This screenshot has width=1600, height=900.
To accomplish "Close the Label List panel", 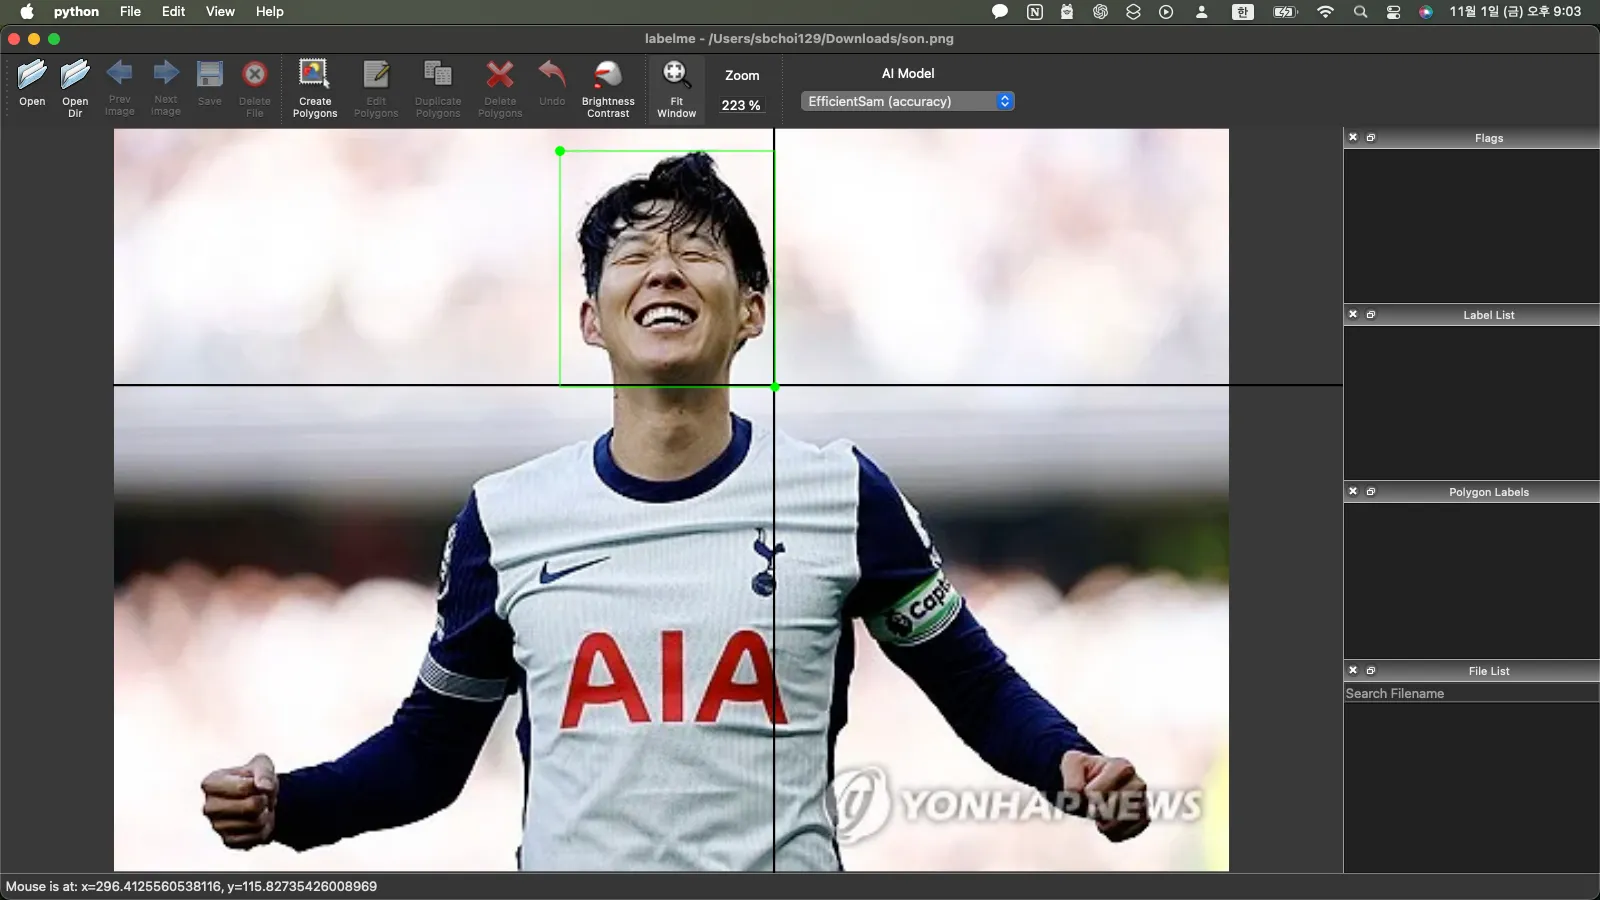I will tap(1353, 314).
